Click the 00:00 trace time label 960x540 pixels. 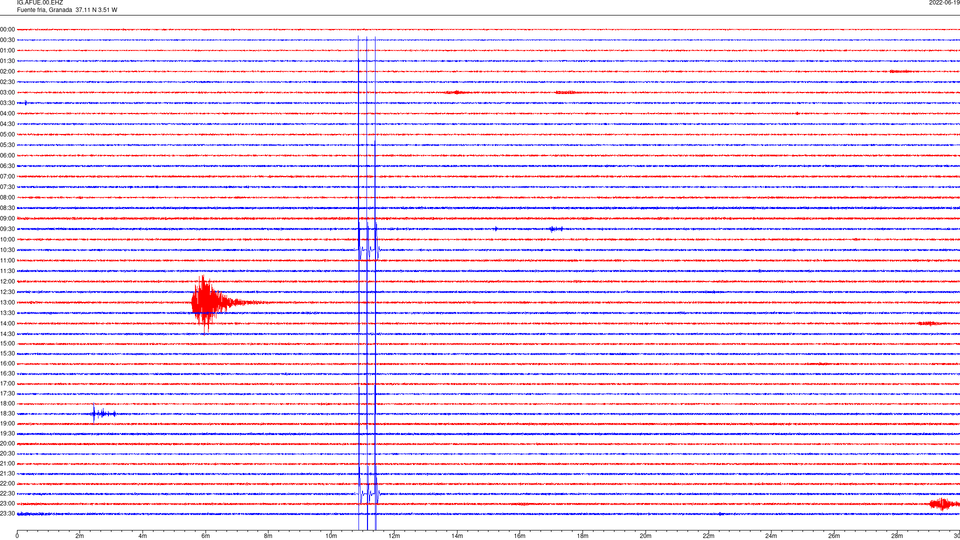point(7,29)
